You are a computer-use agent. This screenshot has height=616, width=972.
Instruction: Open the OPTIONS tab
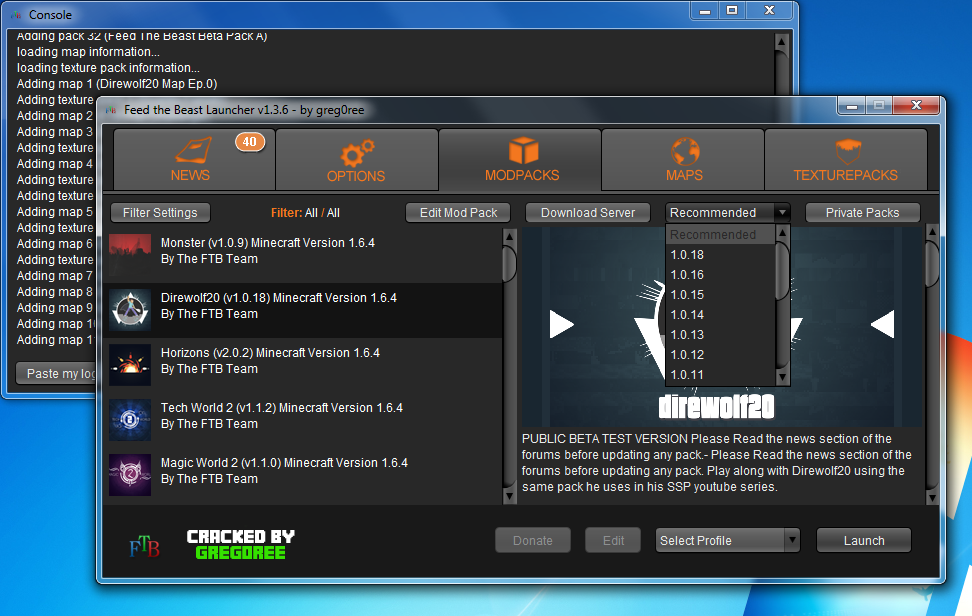(x=356, y=159)
